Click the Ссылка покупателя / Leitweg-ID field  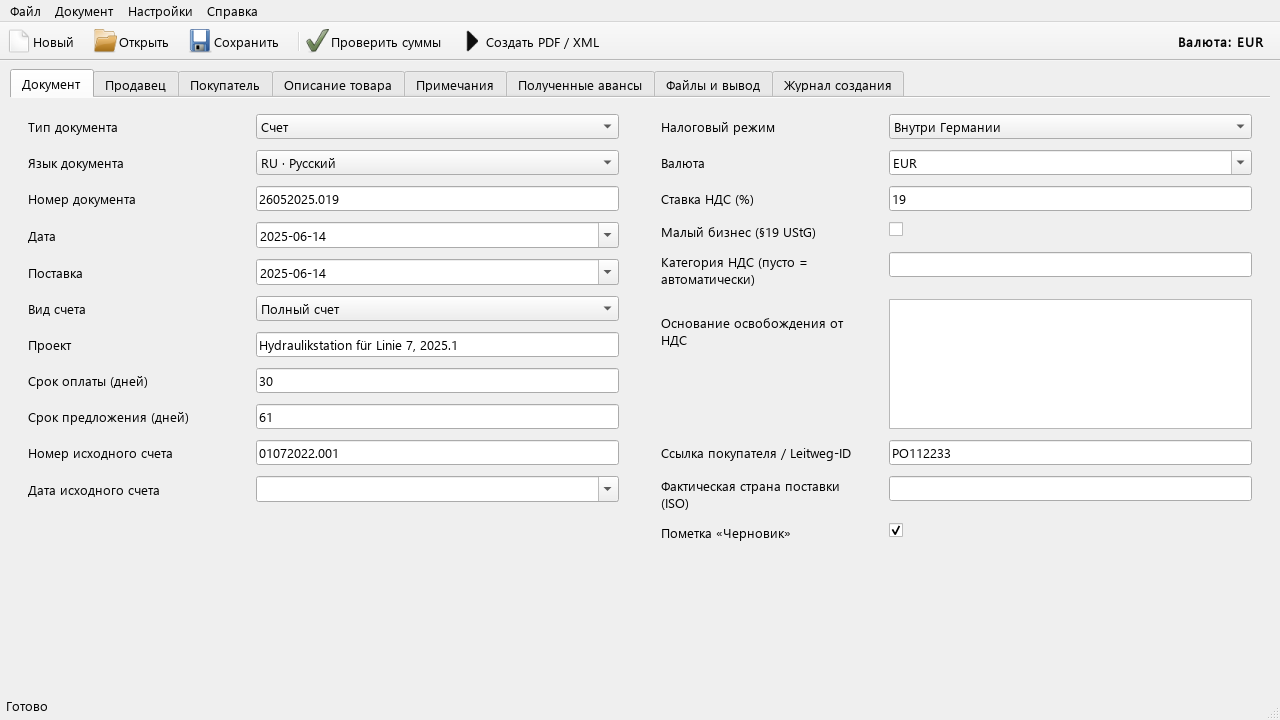tap(1070, 453)
